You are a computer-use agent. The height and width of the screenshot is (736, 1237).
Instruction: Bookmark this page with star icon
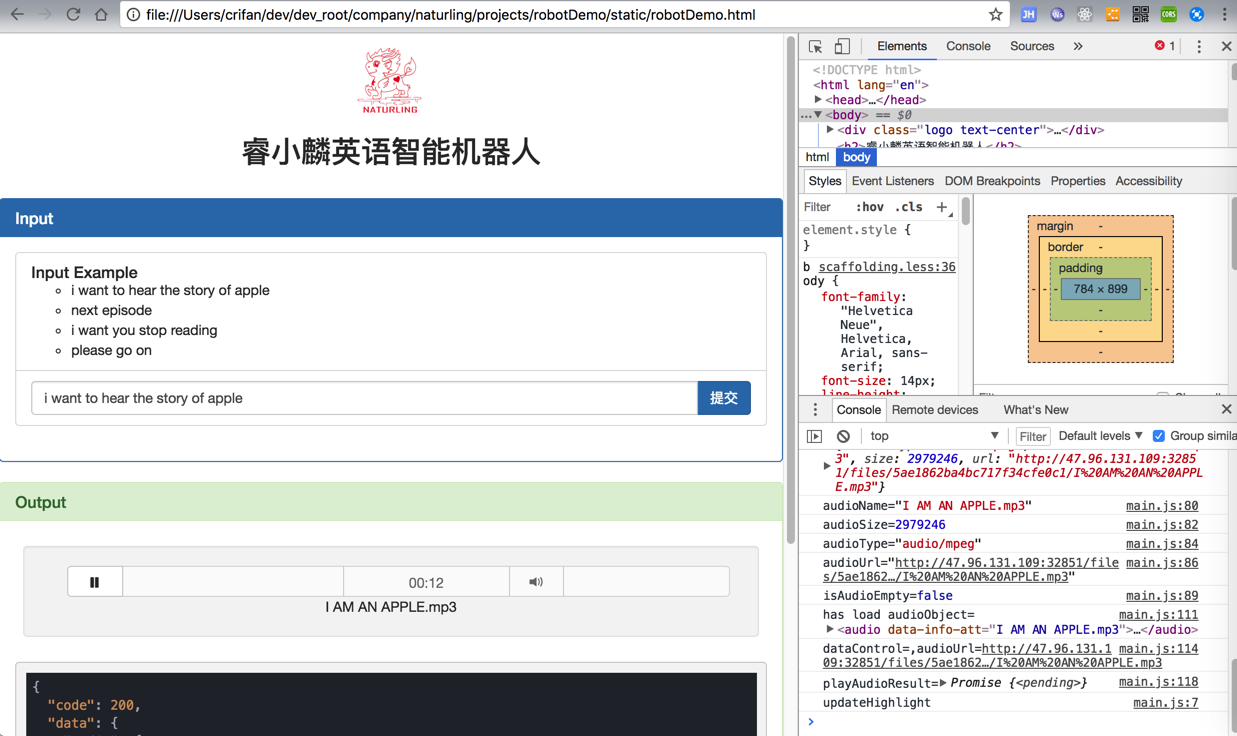[995, 15]
